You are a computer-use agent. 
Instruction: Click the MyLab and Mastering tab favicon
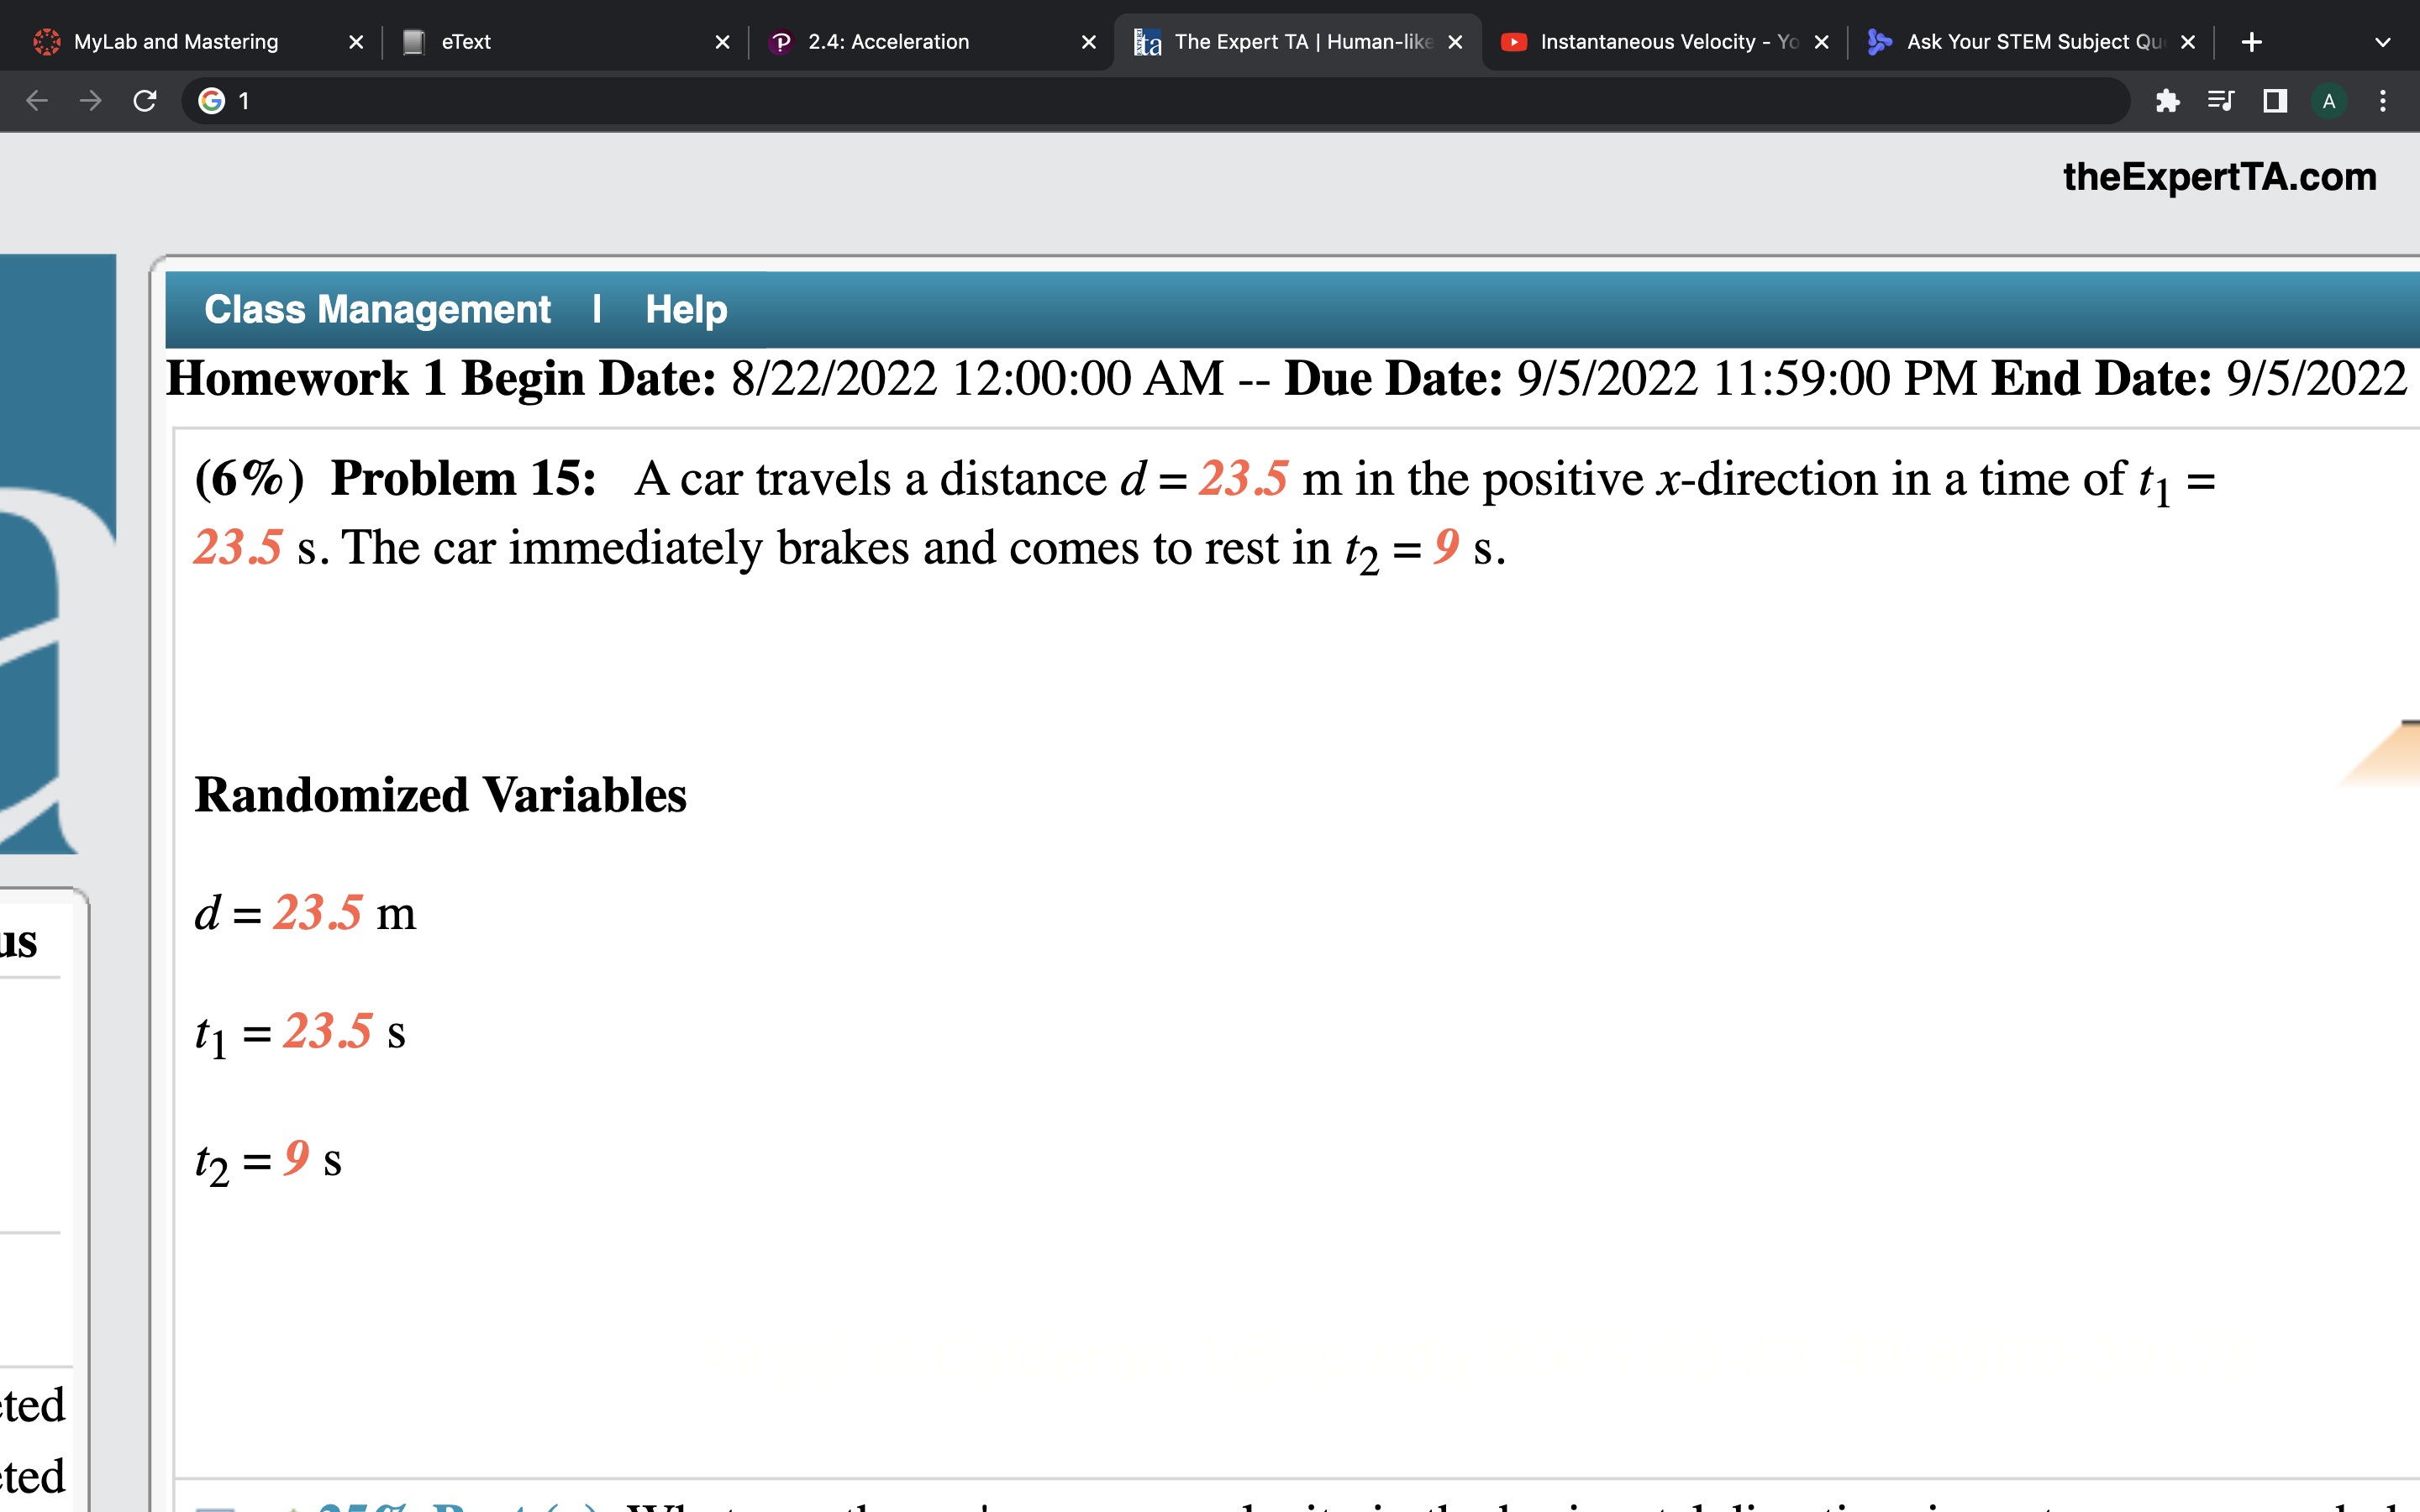(x=47, y=41)
